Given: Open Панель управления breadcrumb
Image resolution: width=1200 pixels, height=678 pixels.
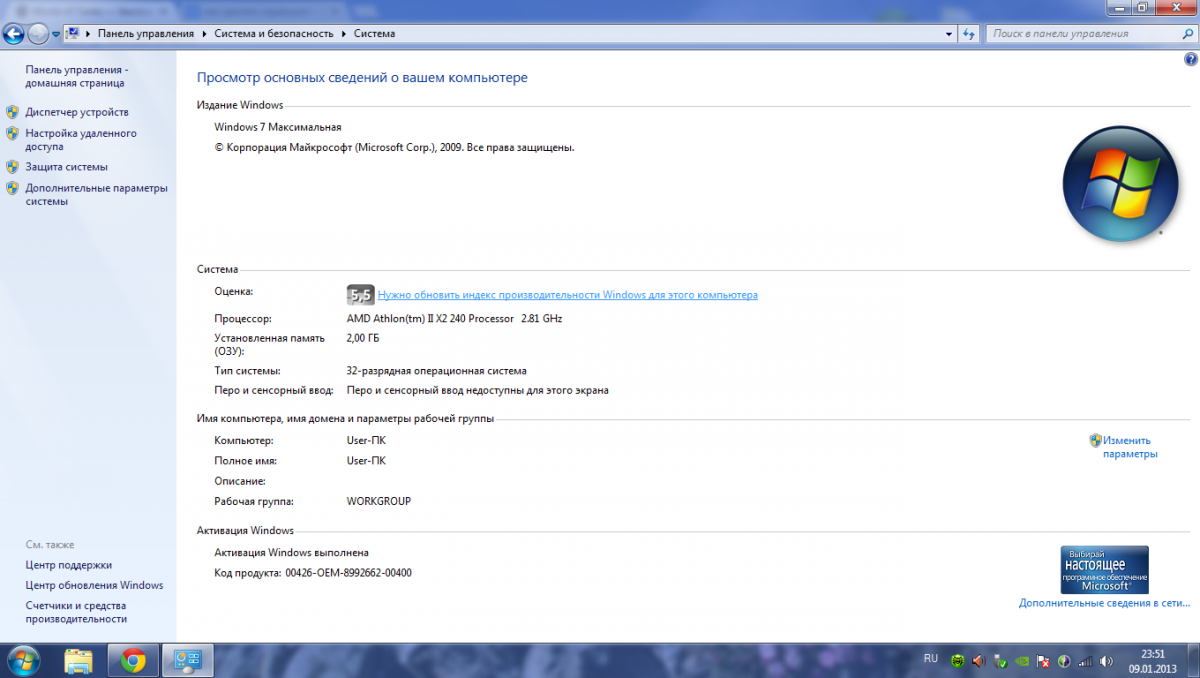Looking at the screenshot, I should (x=146, y=34).
